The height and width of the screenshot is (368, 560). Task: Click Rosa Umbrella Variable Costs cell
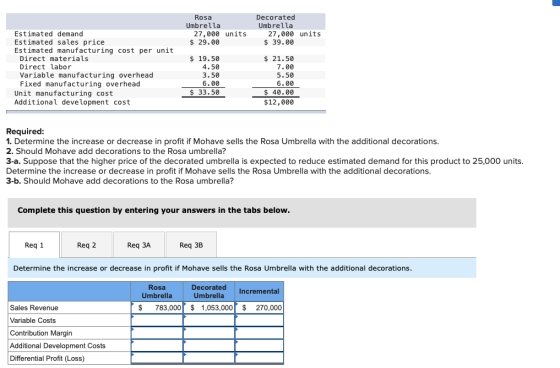[x=157, y=320]
